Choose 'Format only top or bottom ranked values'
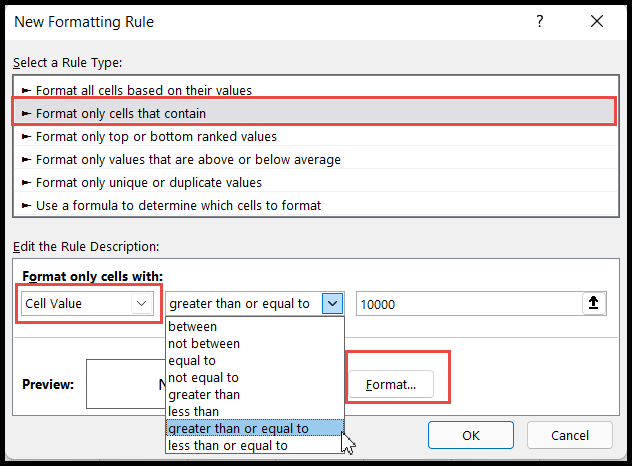Viewport: 632px width, 466px height. [x=156, y=136]
